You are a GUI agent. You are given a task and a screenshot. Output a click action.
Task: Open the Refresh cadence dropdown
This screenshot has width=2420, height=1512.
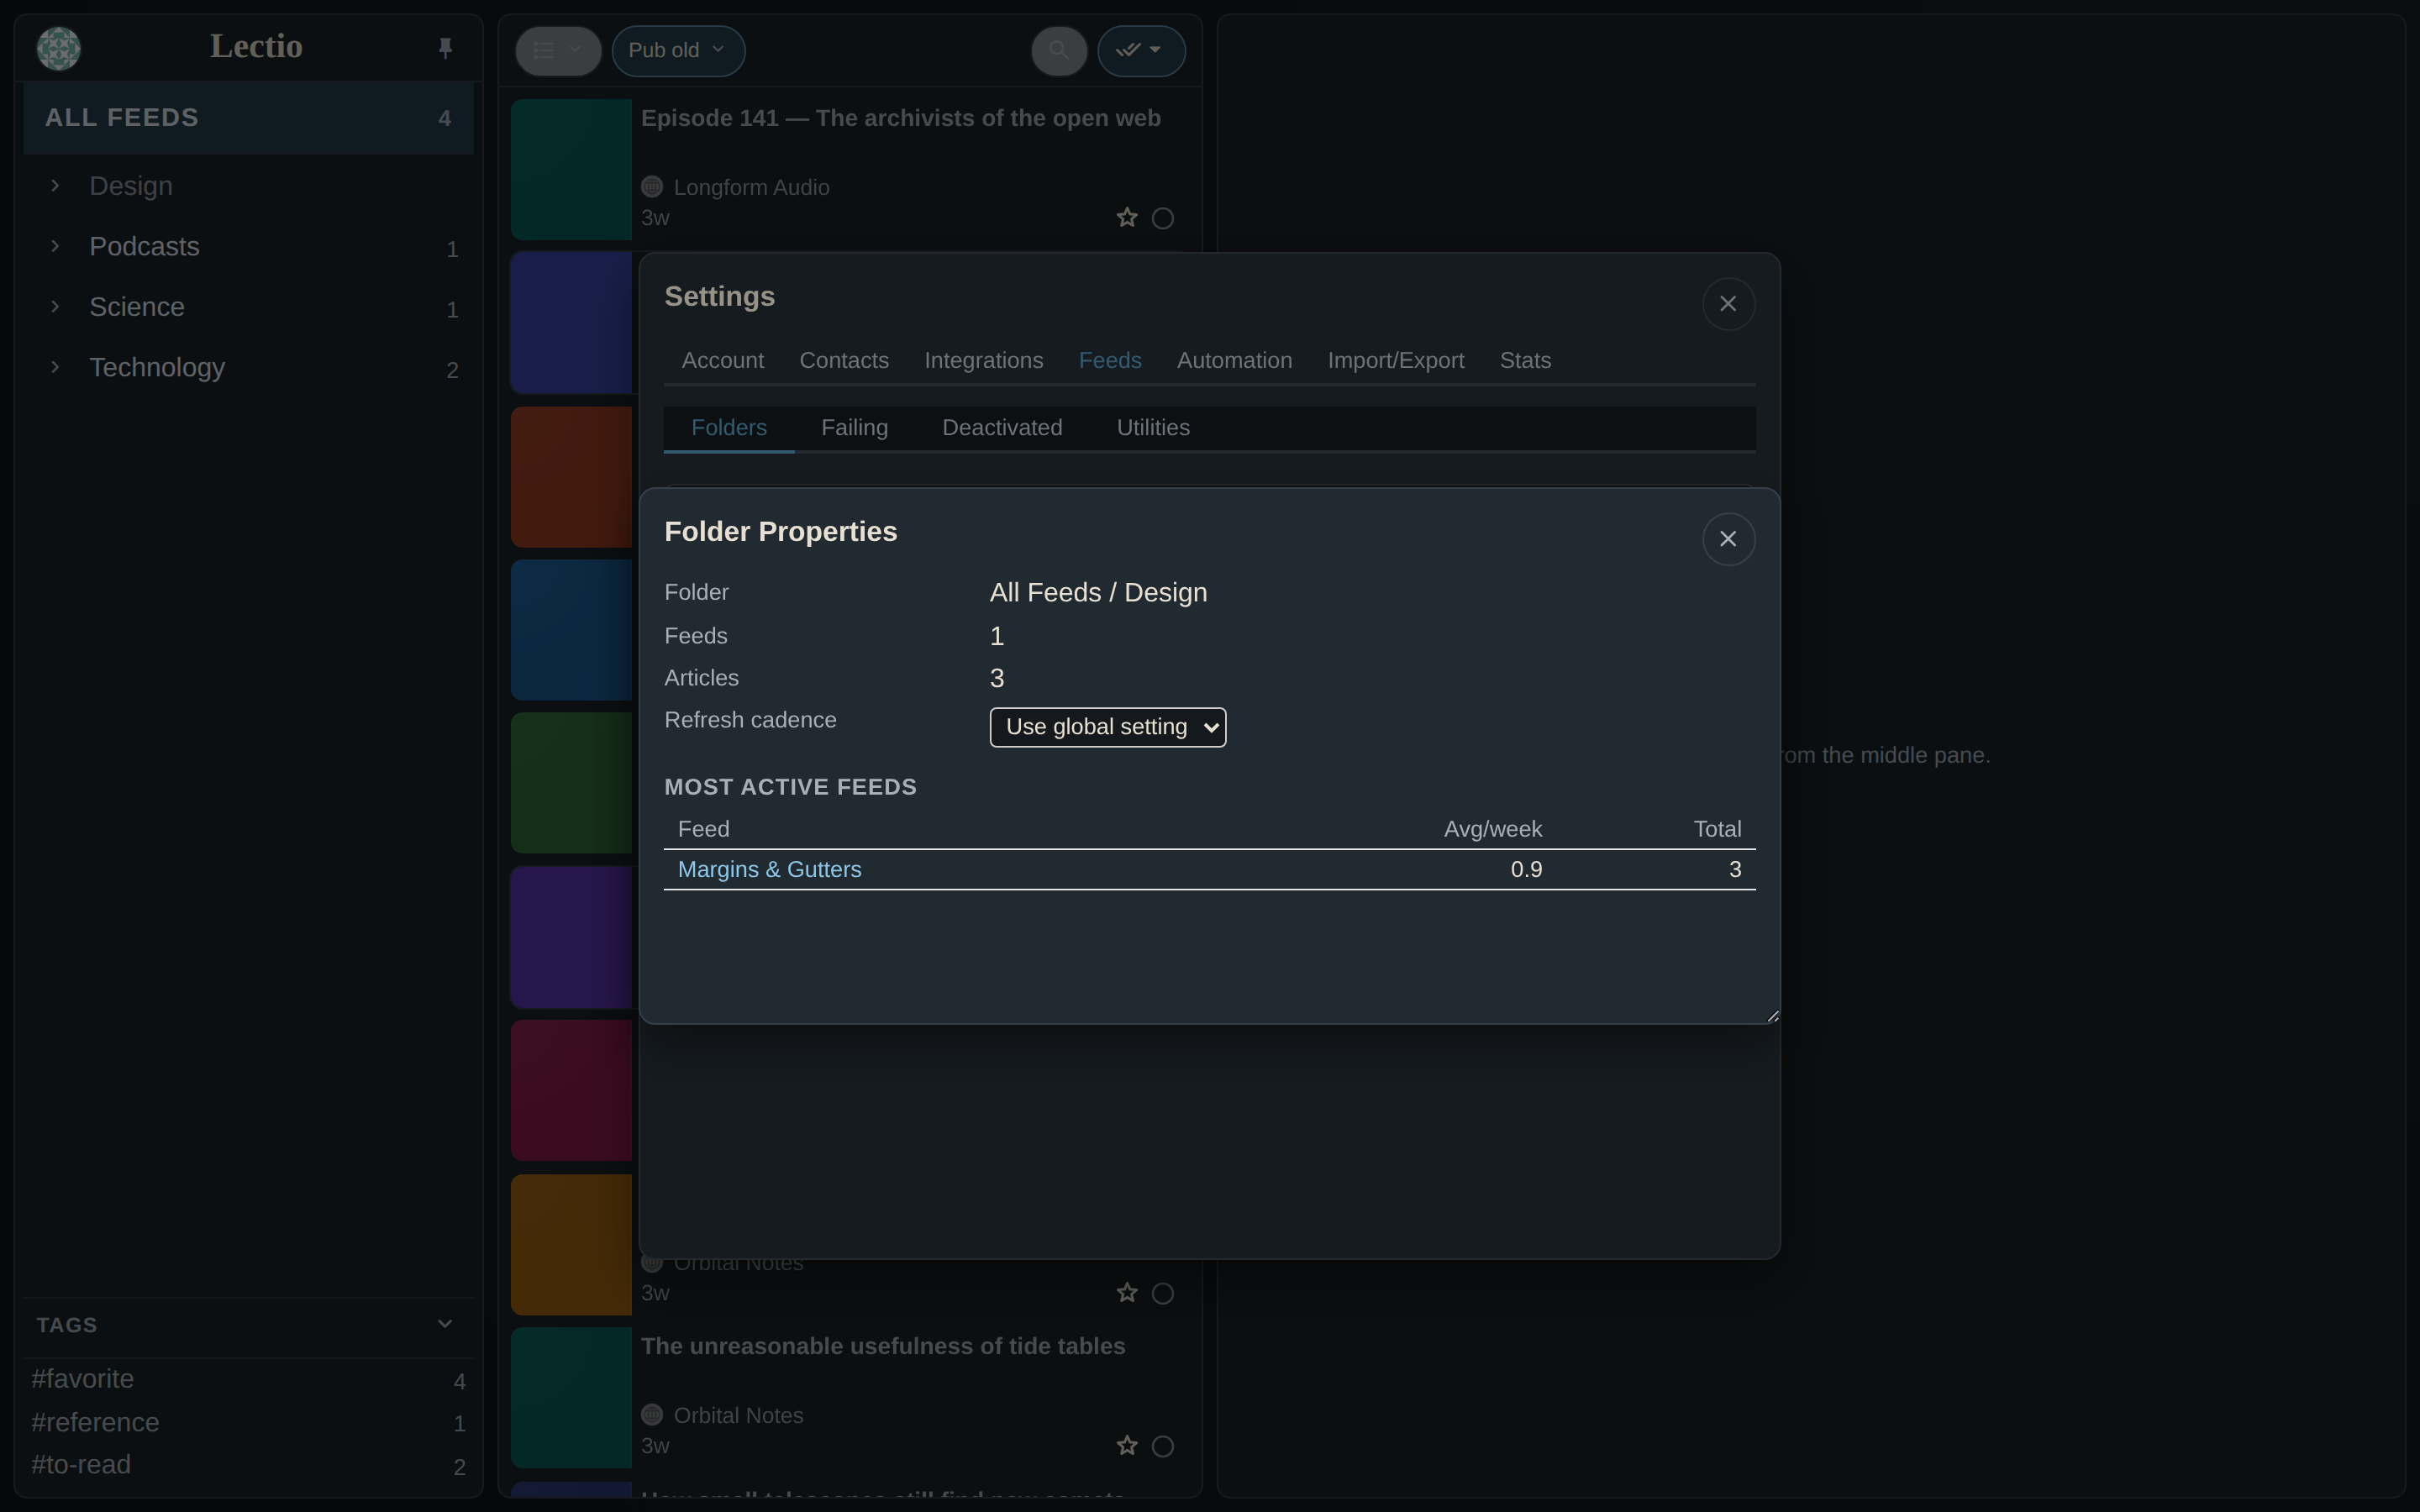[1108, 727]
